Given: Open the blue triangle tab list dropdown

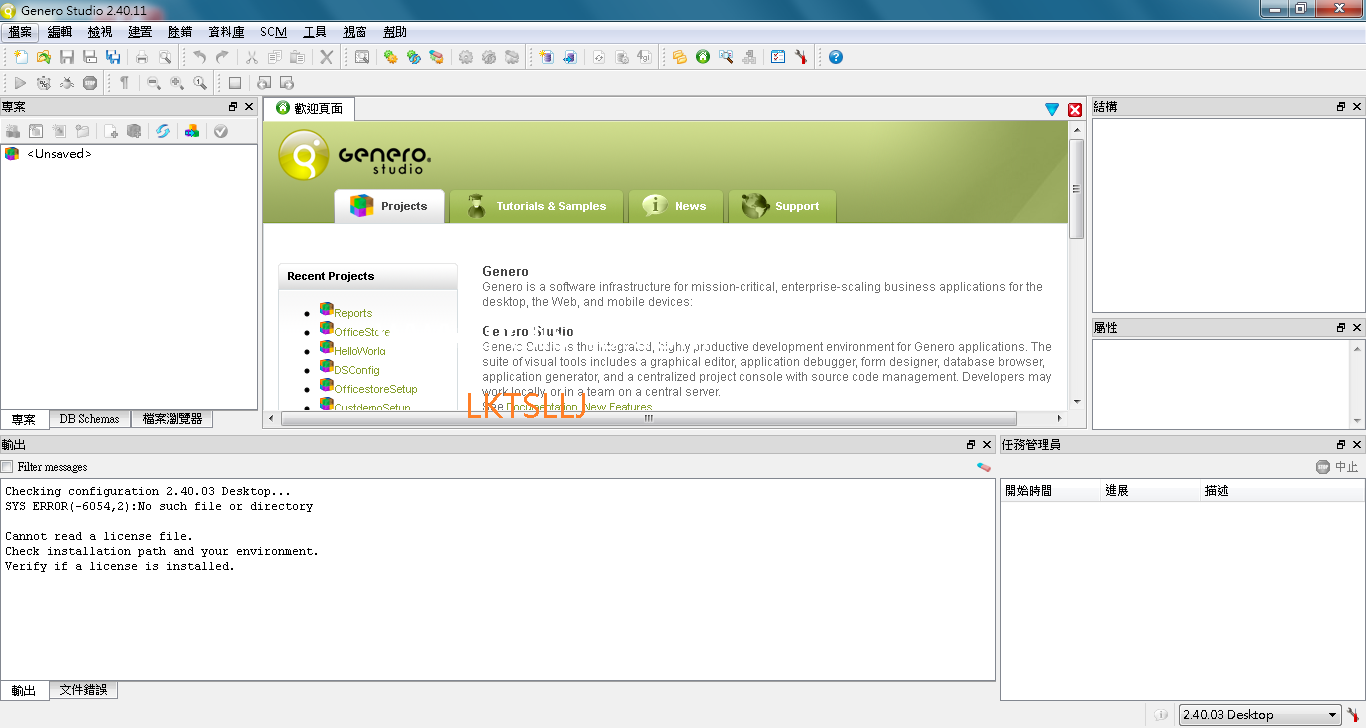Looking at the screenshot, I should pos(1052,109).
